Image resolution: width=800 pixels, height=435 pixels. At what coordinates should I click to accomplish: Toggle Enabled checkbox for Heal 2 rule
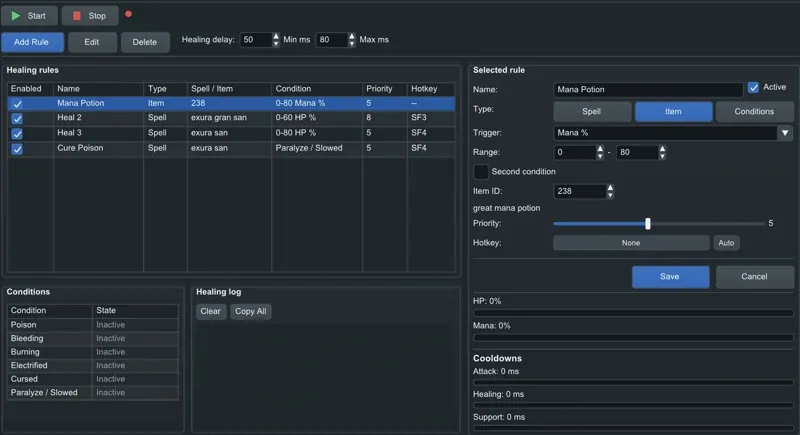(x=17, y=118)
